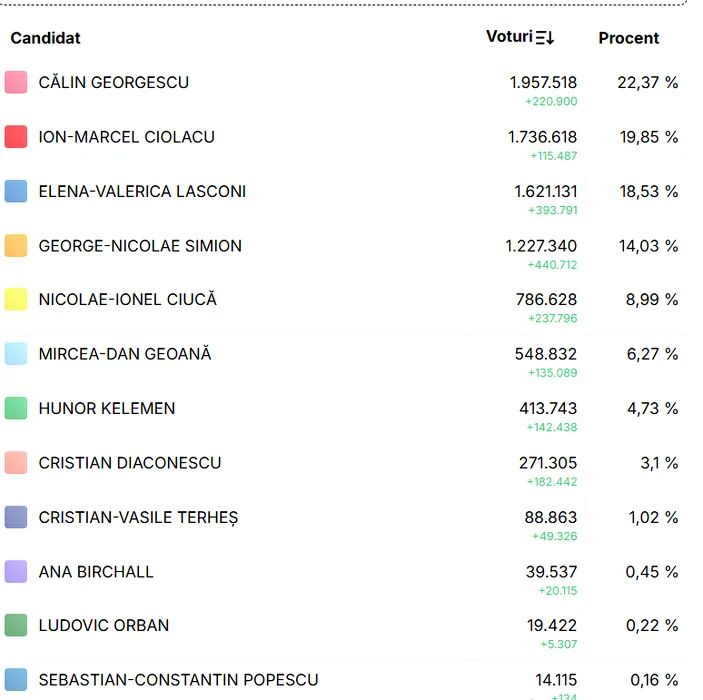This screenshot has height=700, width=703.
Task: Select the ELENA-VALERICA LASCONI row name
Action: (142, 191)
